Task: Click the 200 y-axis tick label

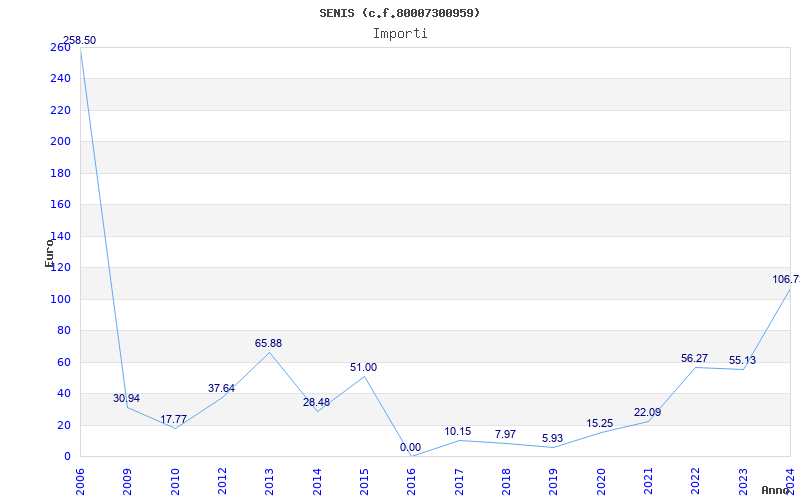Action: [x=60, y=142]
